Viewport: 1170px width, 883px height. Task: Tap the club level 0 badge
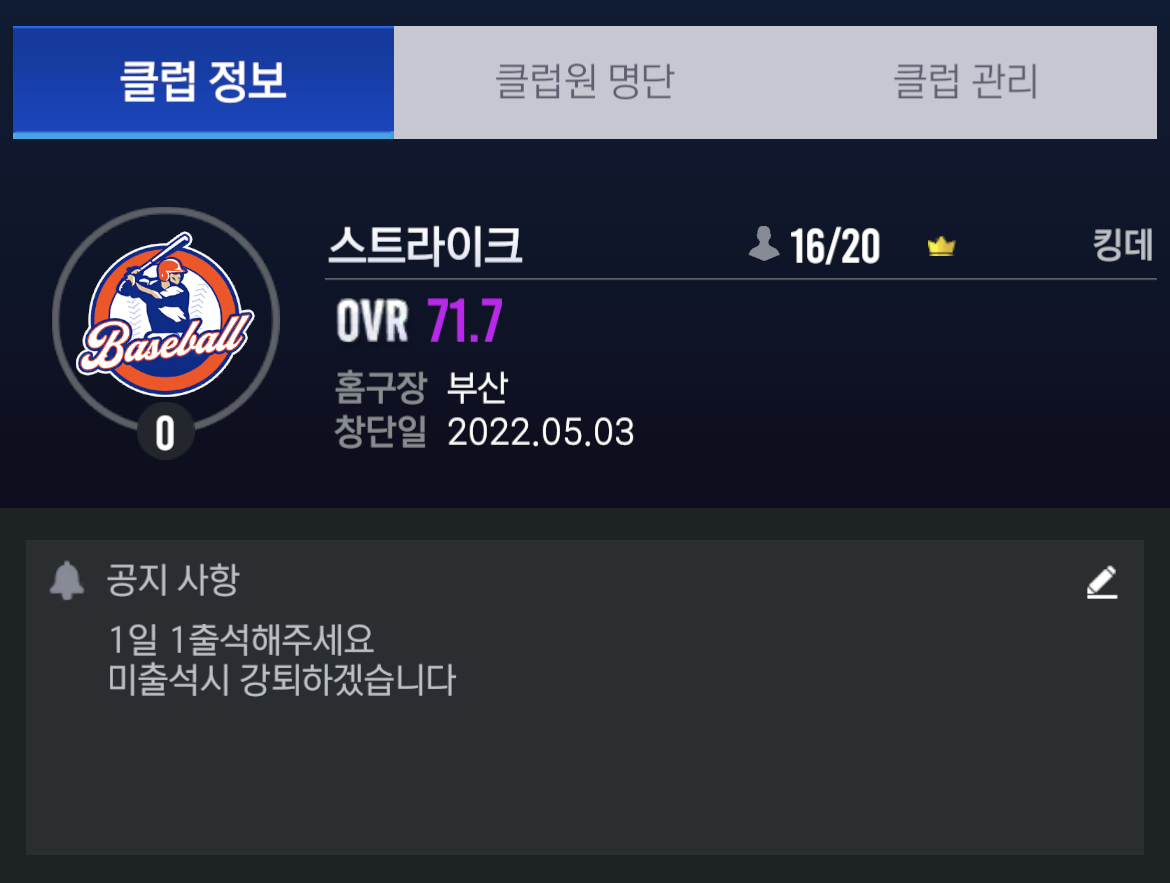click(x=166, y=432)
